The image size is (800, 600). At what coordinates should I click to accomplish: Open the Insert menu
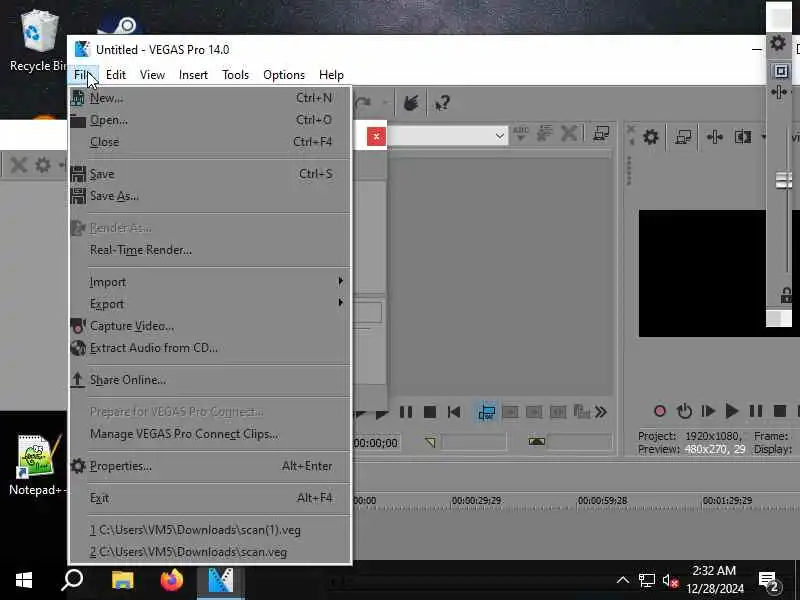(x=193, y=75)
